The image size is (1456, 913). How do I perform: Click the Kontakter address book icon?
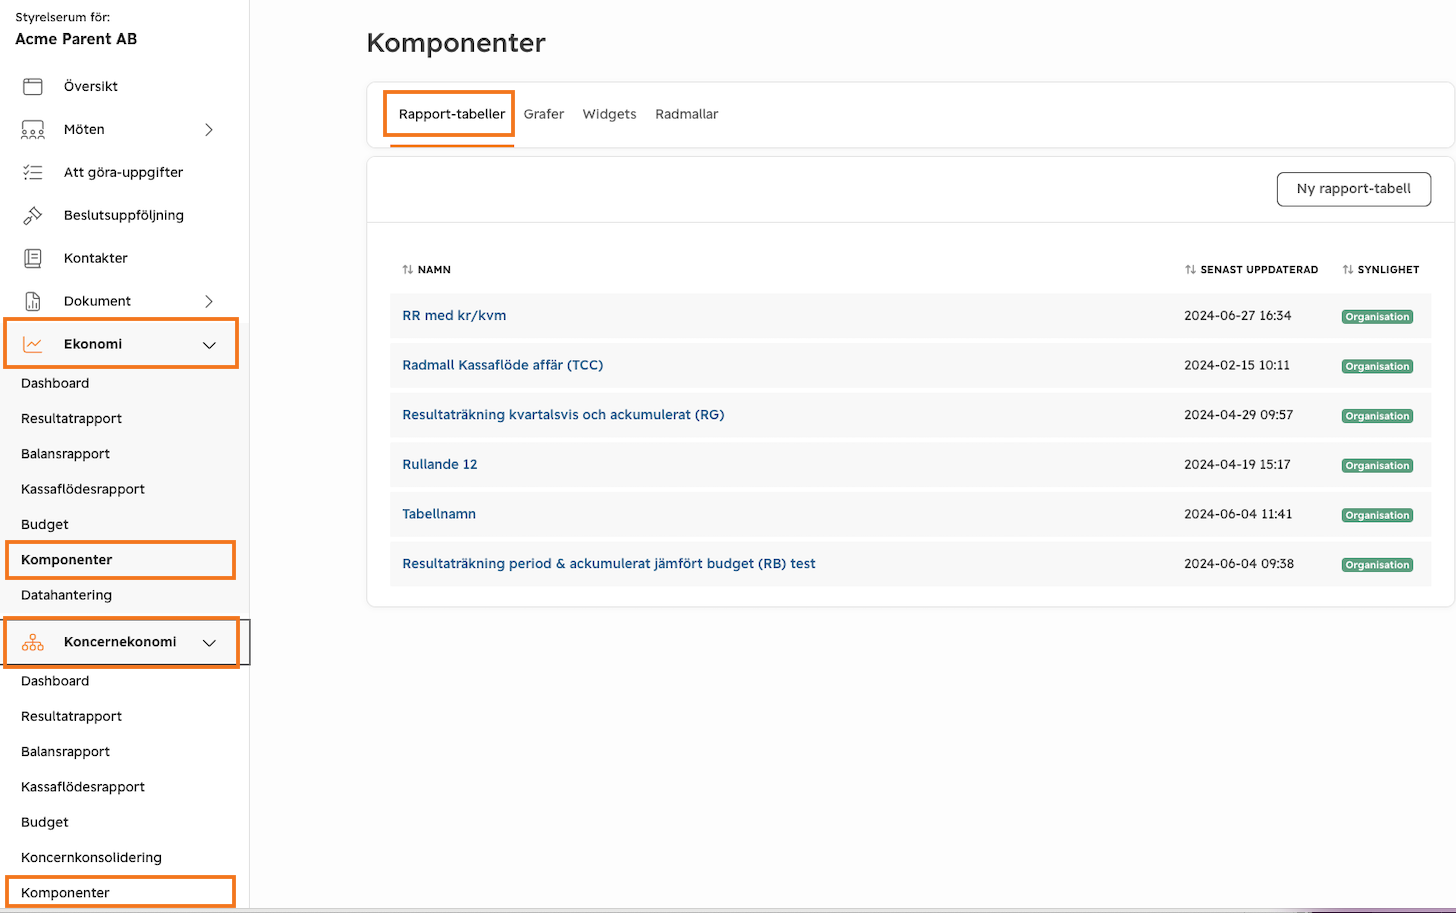(x=33, y=258)
